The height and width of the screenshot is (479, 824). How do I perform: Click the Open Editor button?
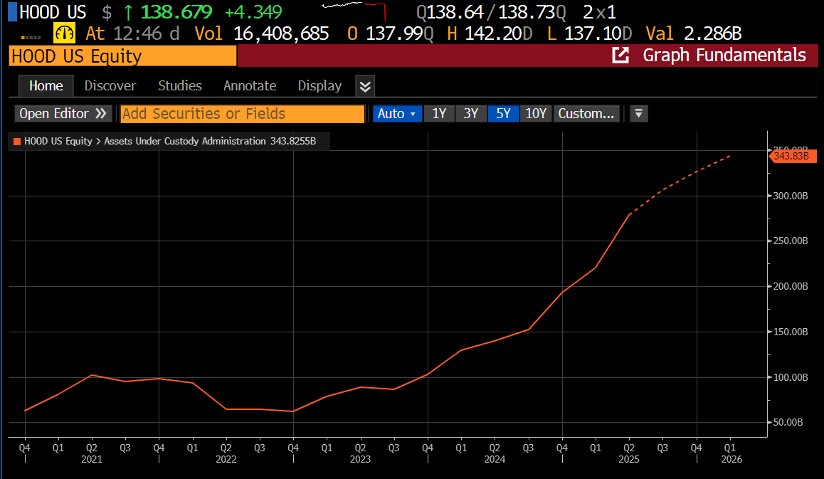[x=63, y=114]
